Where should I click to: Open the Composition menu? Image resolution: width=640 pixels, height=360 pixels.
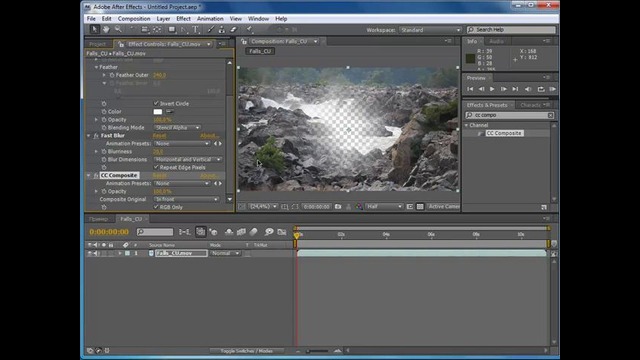point(134,19)
